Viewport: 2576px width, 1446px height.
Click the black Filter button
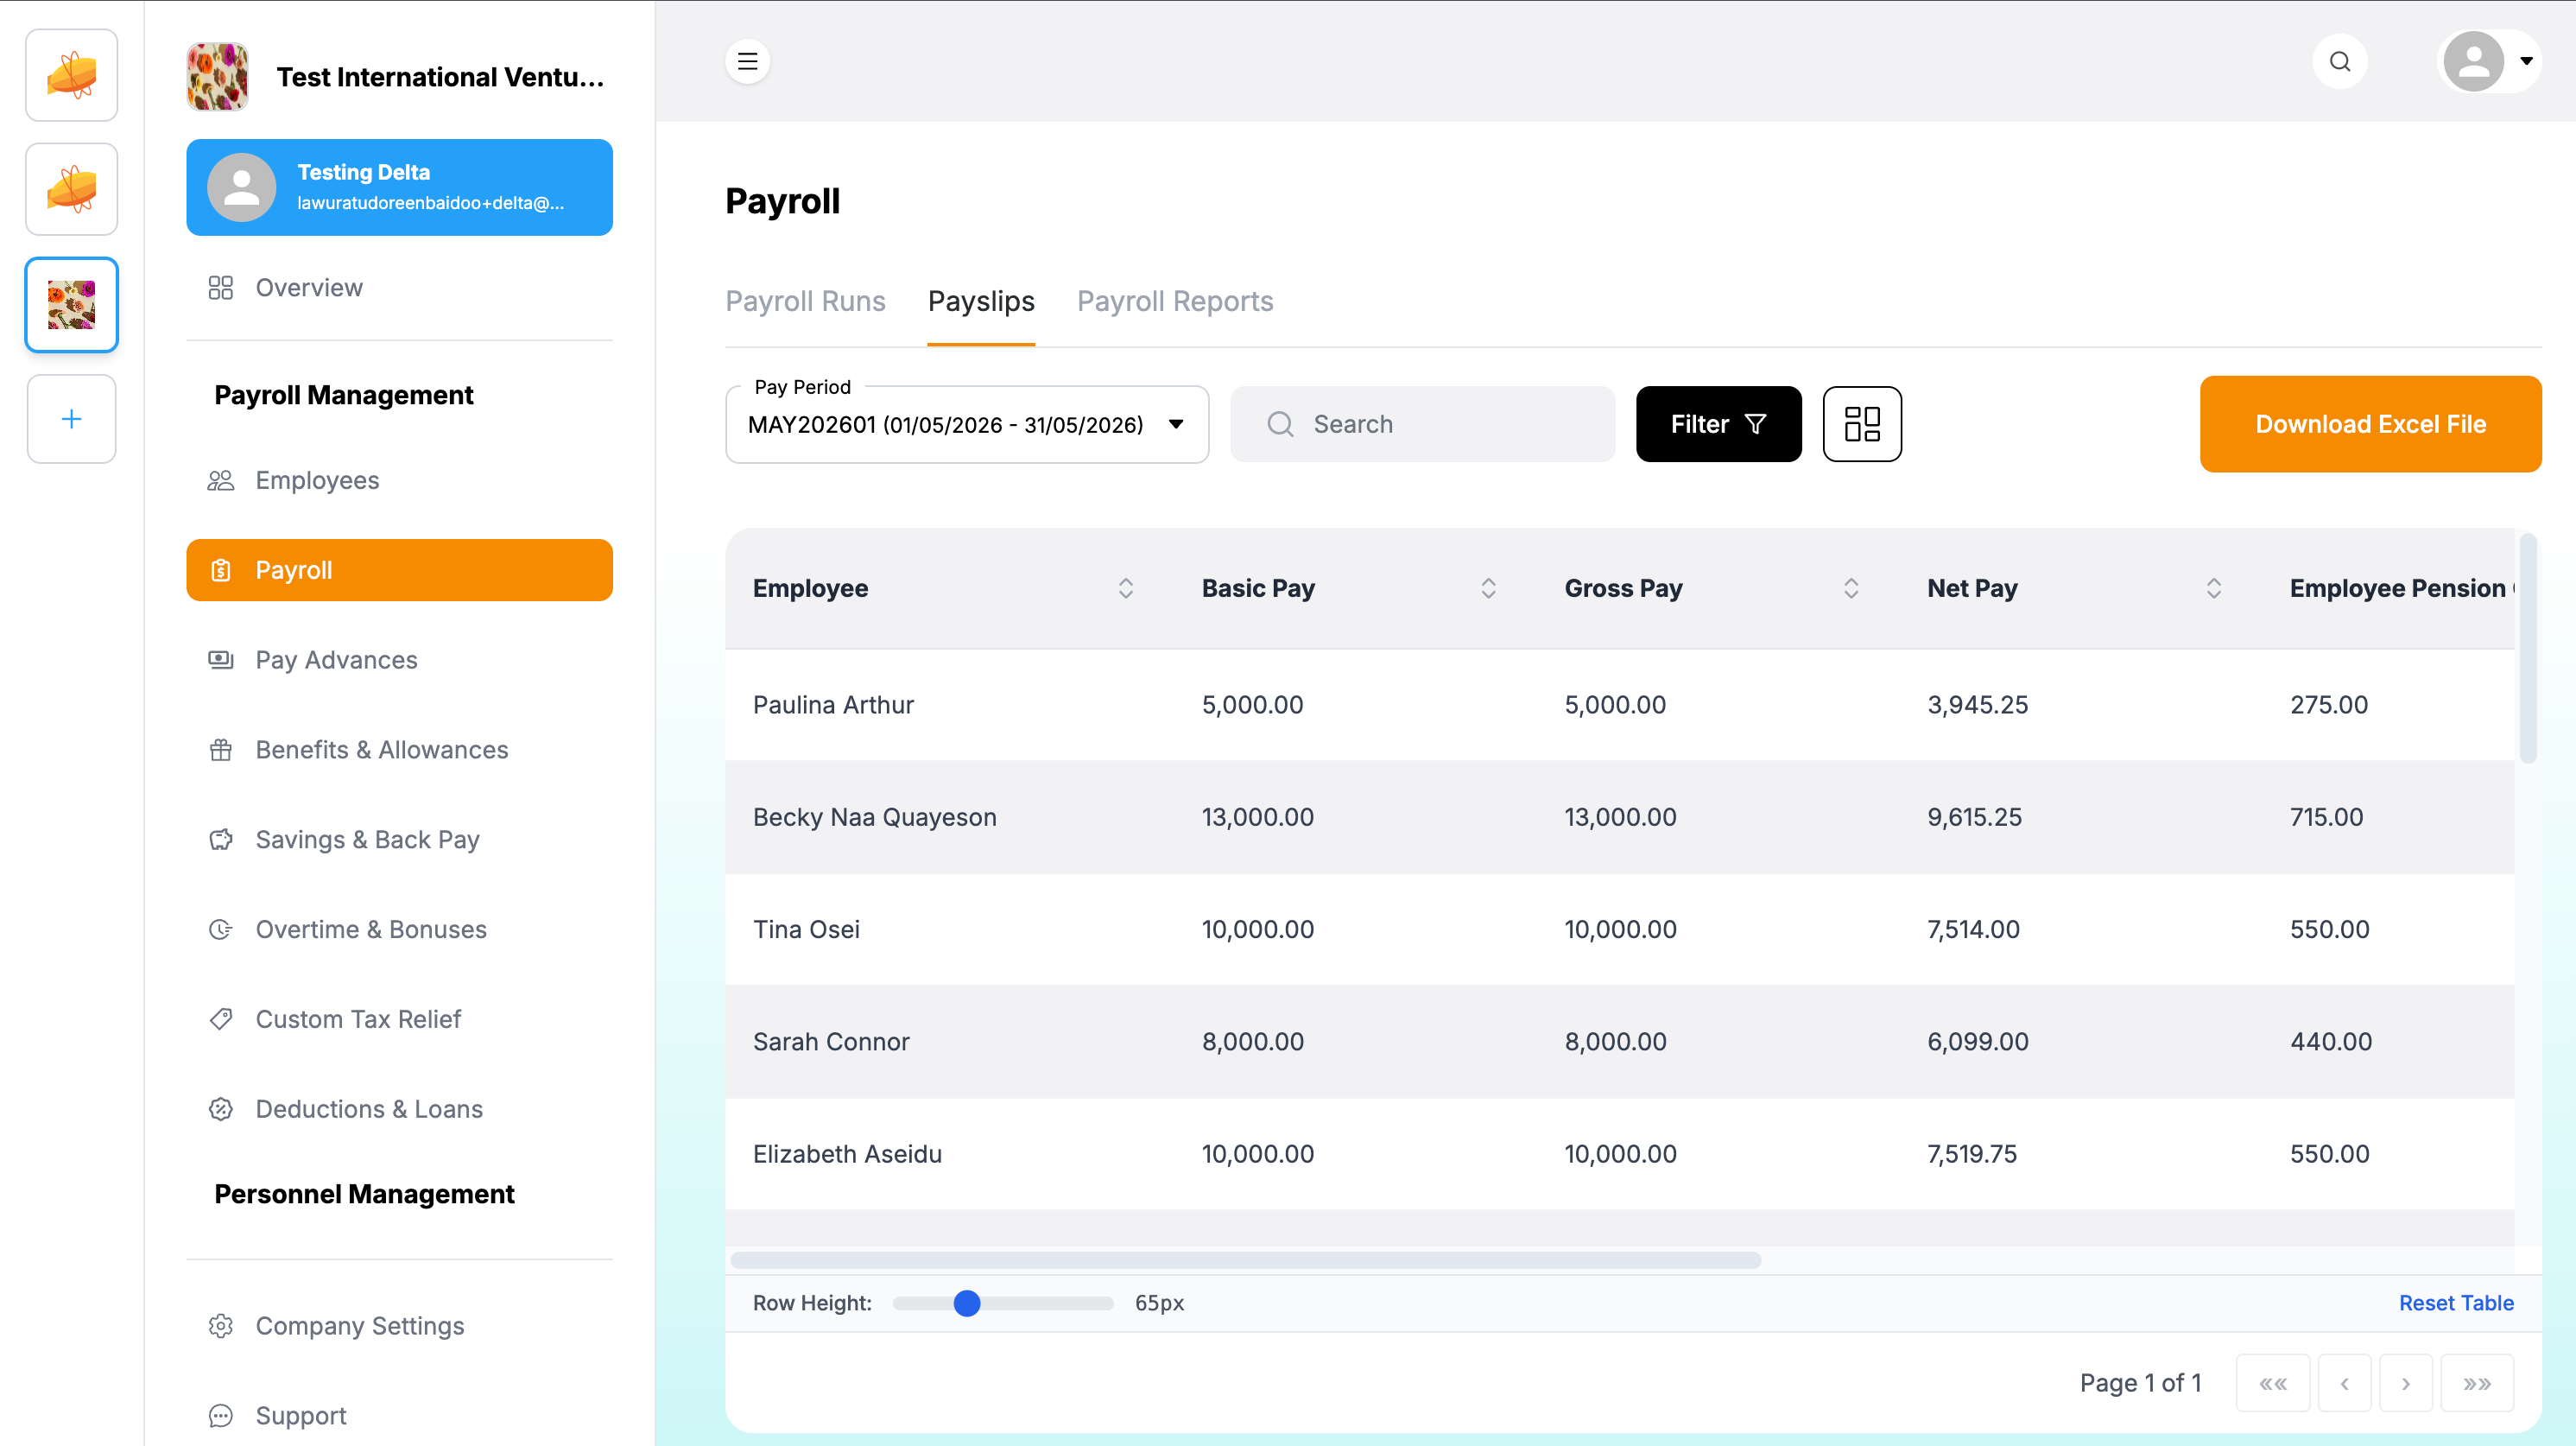pos(1718,424)
